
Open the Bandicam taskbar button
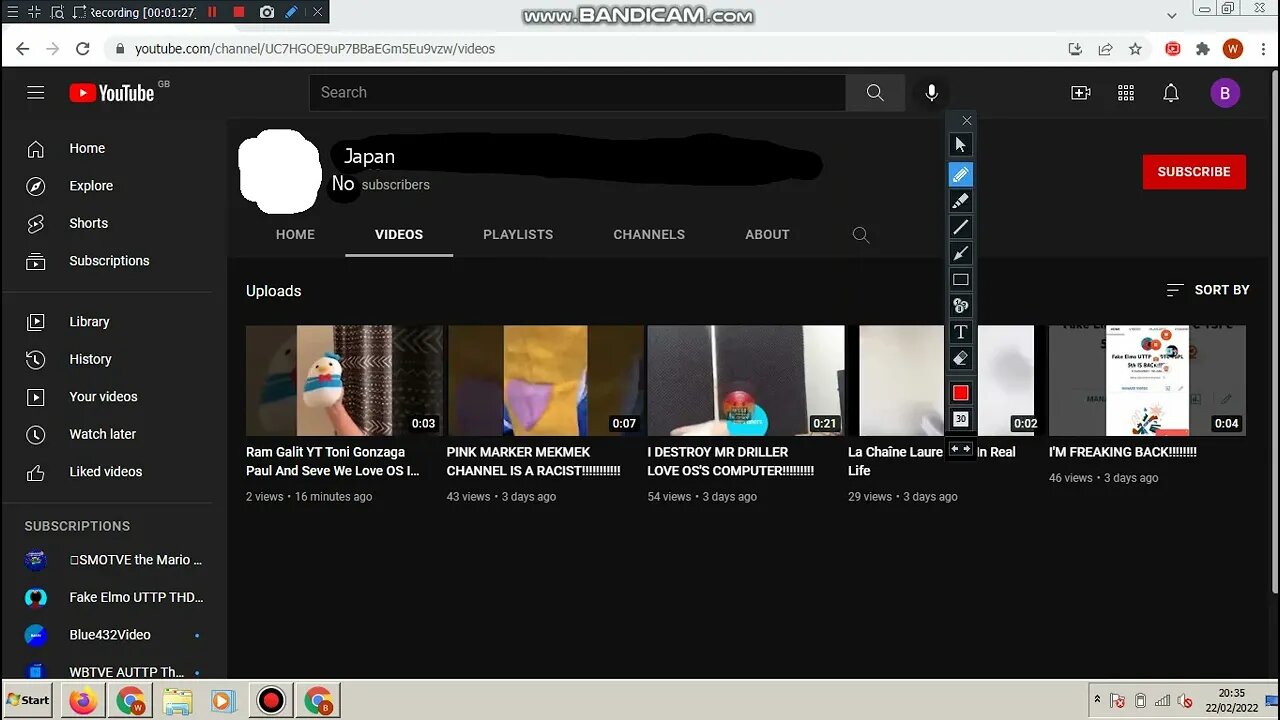[x=271, y=700]
